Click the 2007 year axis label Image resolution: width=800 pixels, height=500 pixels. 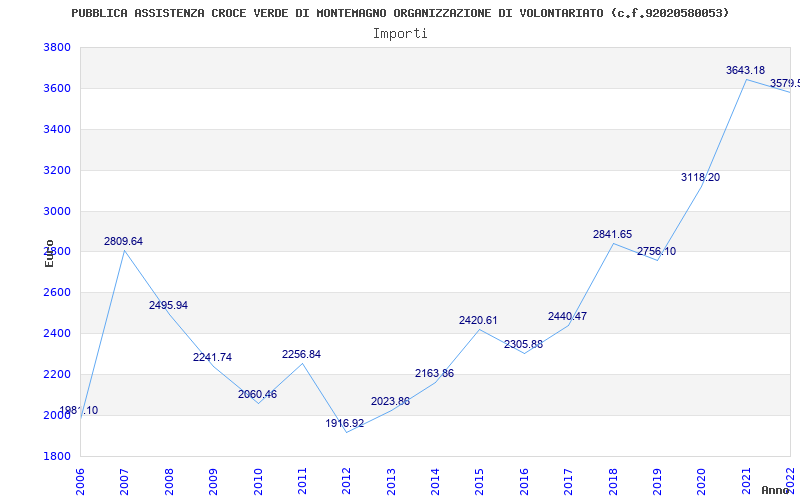coord(124,481)
